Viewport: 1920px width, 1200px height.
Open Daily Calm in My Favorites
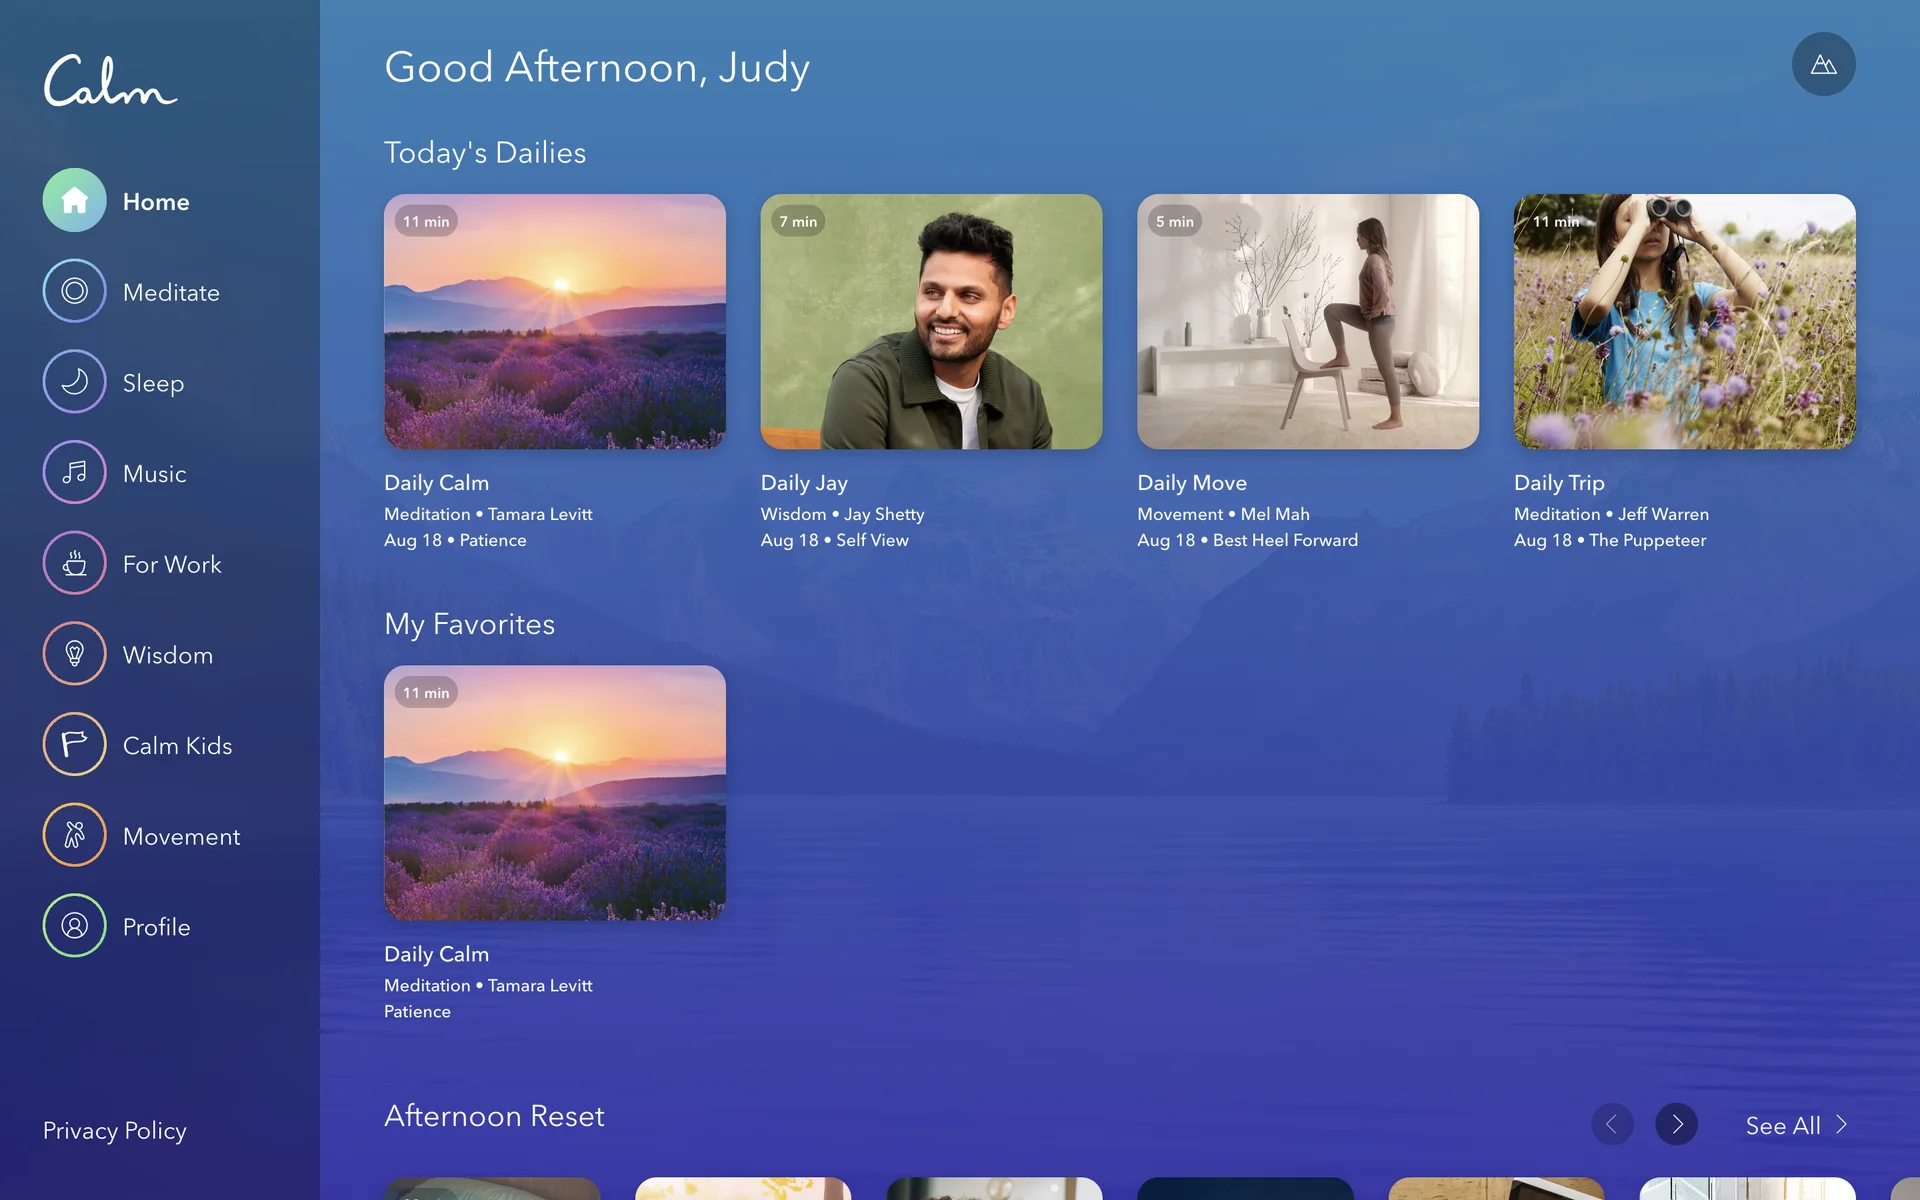(554, 793)
